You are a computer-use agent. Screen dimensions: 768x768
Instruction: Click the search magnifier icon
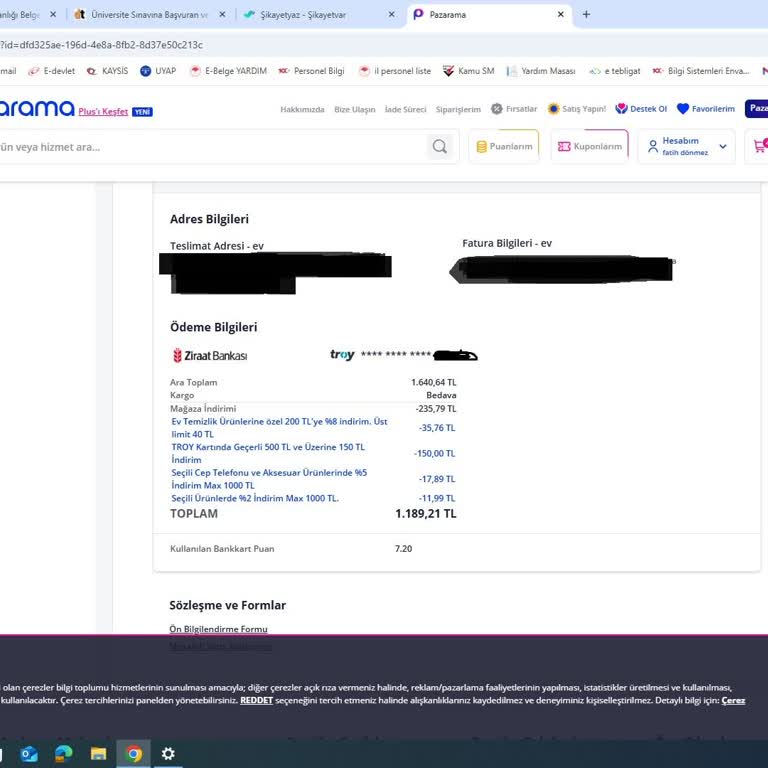pos(440,147)
